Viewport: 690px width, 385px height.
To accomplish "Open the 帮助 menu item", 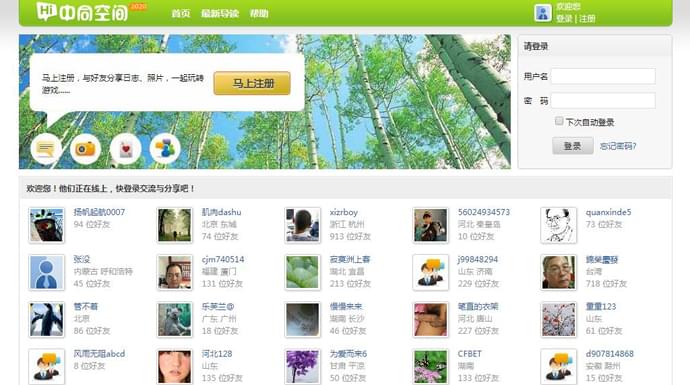I will [259, 14].
